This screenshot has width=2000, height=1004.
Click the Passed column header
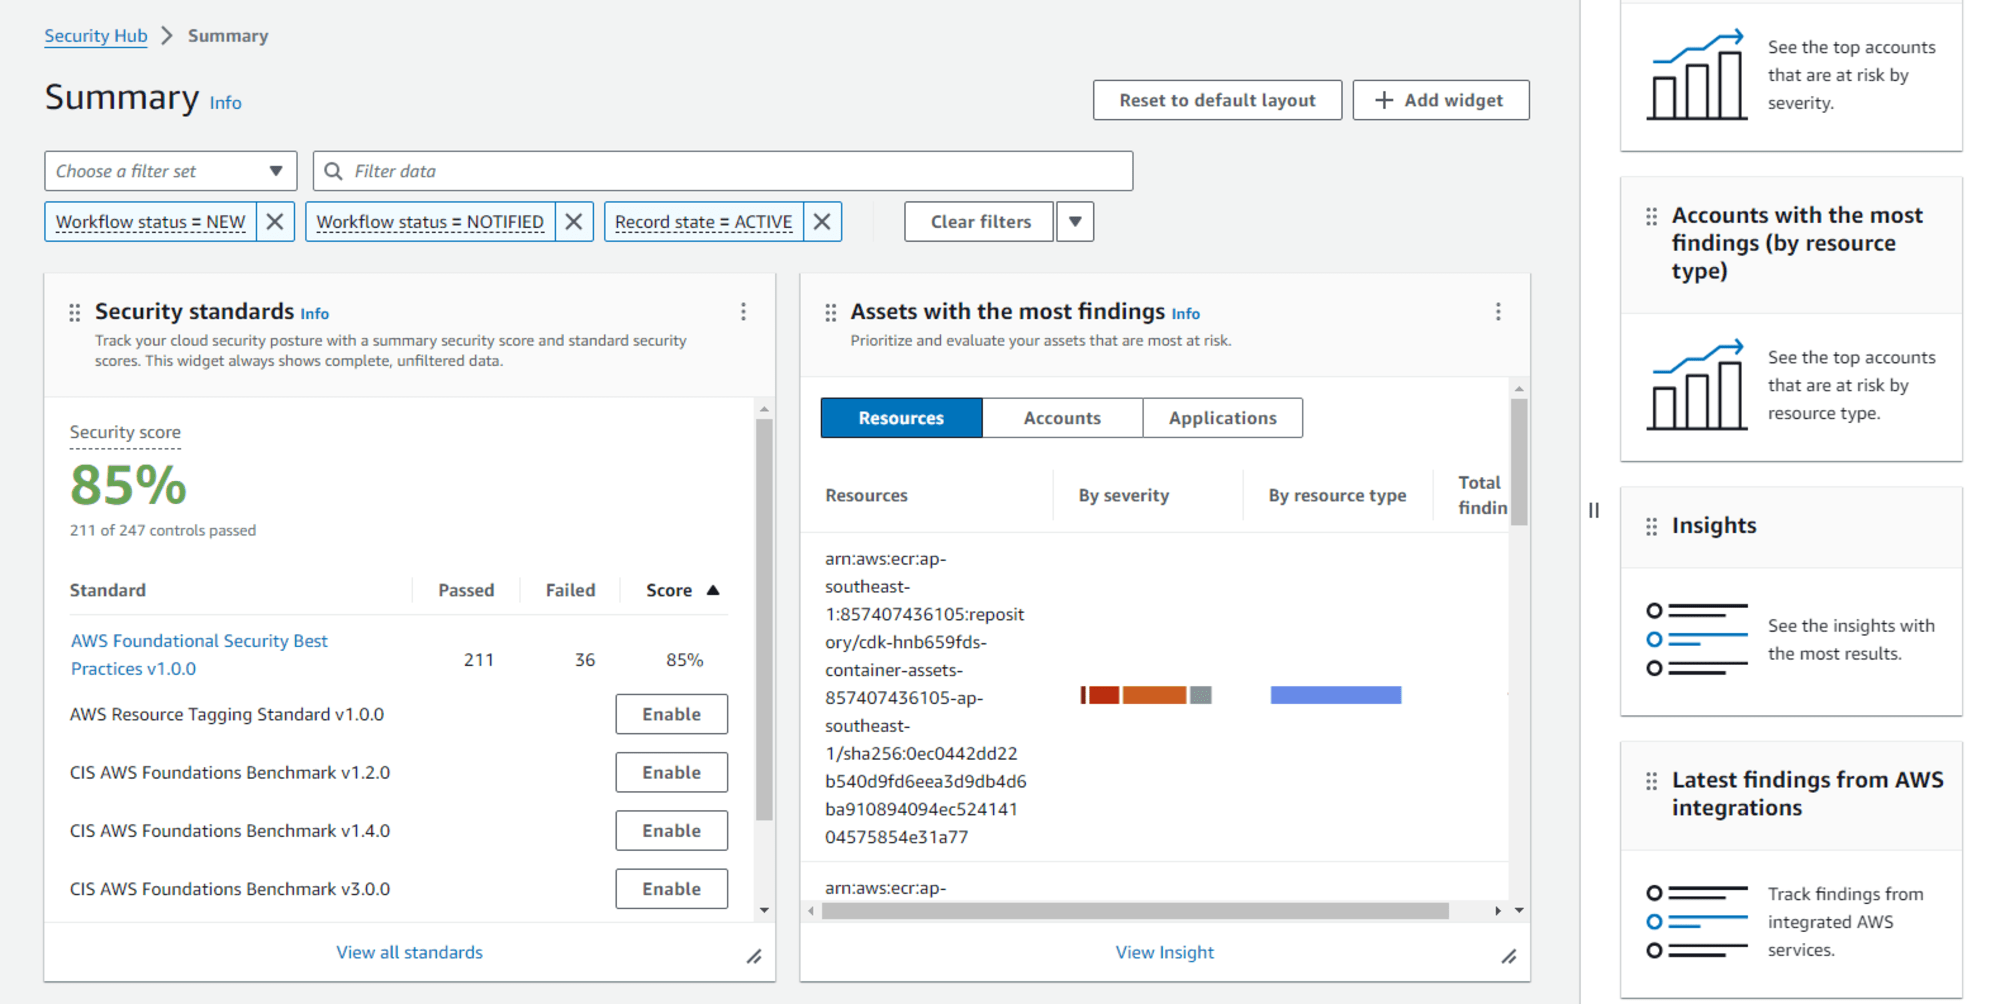pyautogui.click(x=466, y=591)
